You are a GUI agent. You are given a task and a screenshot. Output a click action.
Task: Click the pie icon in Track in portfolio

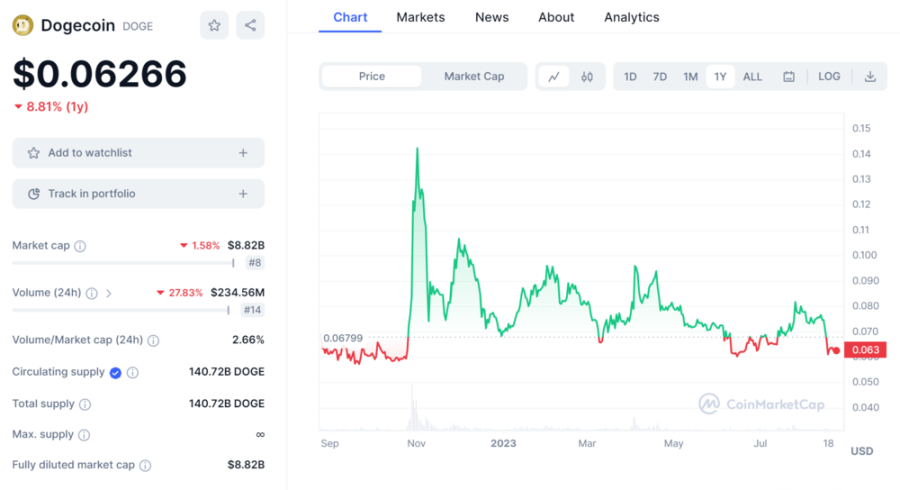coord(34,194)
